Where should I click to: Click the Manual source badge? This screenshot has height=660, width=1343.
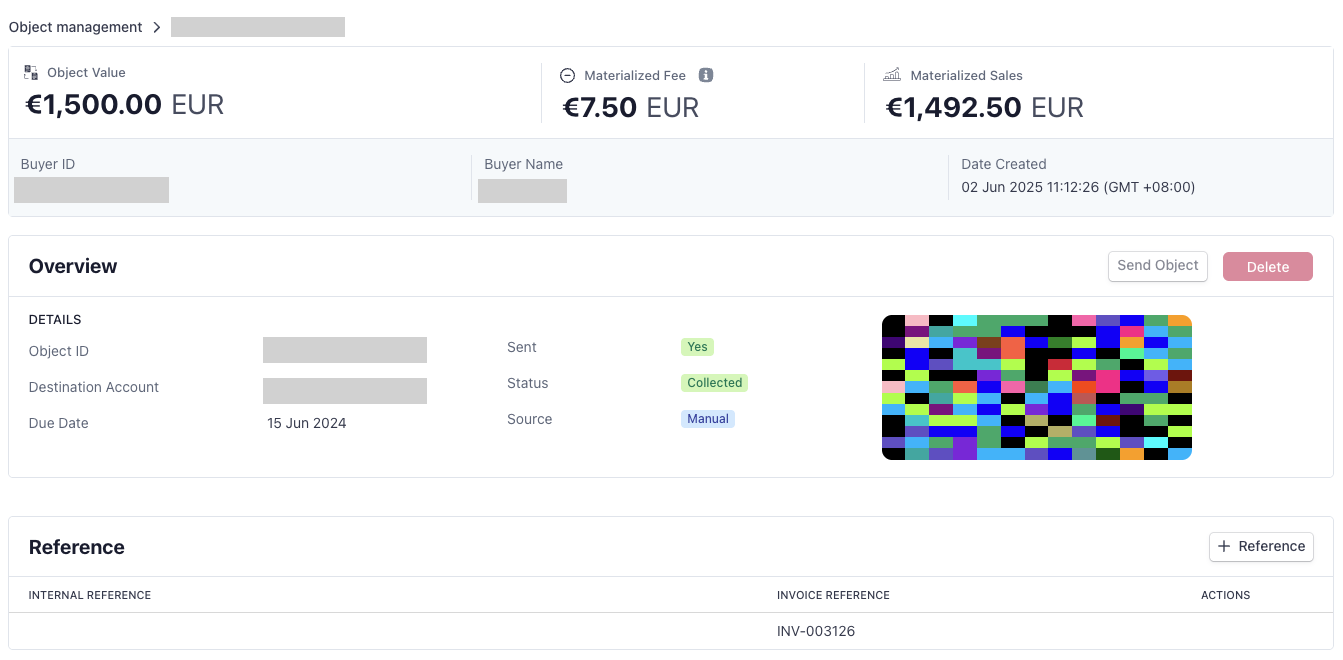tap(707, 419)
